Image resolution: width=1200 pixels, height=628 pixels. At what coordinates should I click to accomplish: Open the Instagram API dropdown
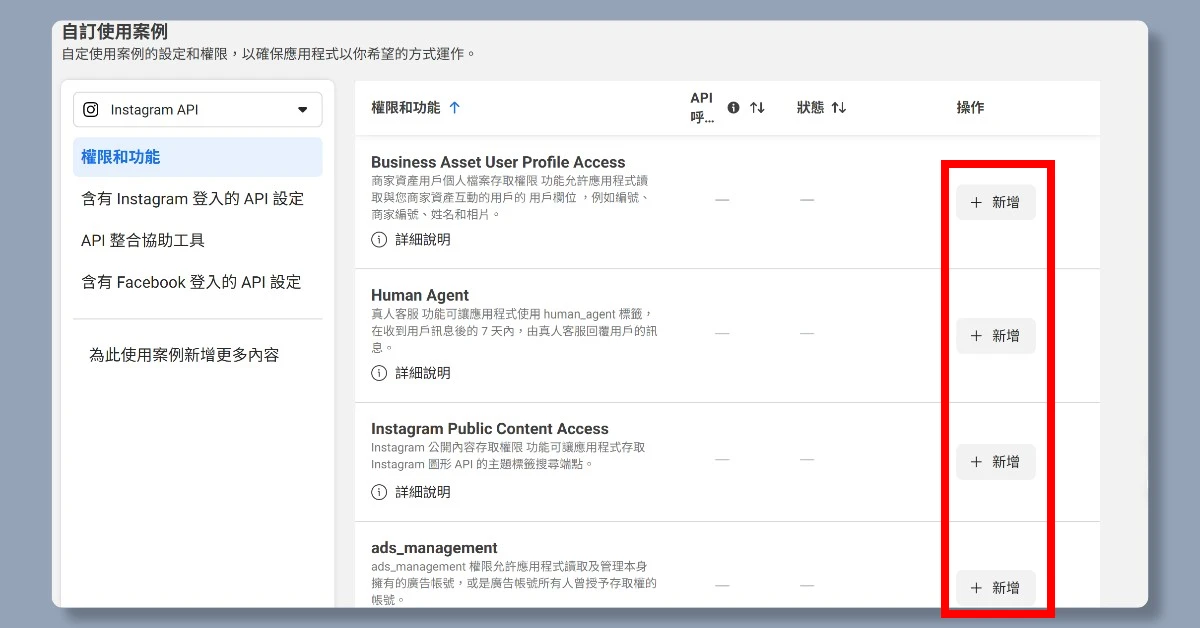(x=198, y=110)
